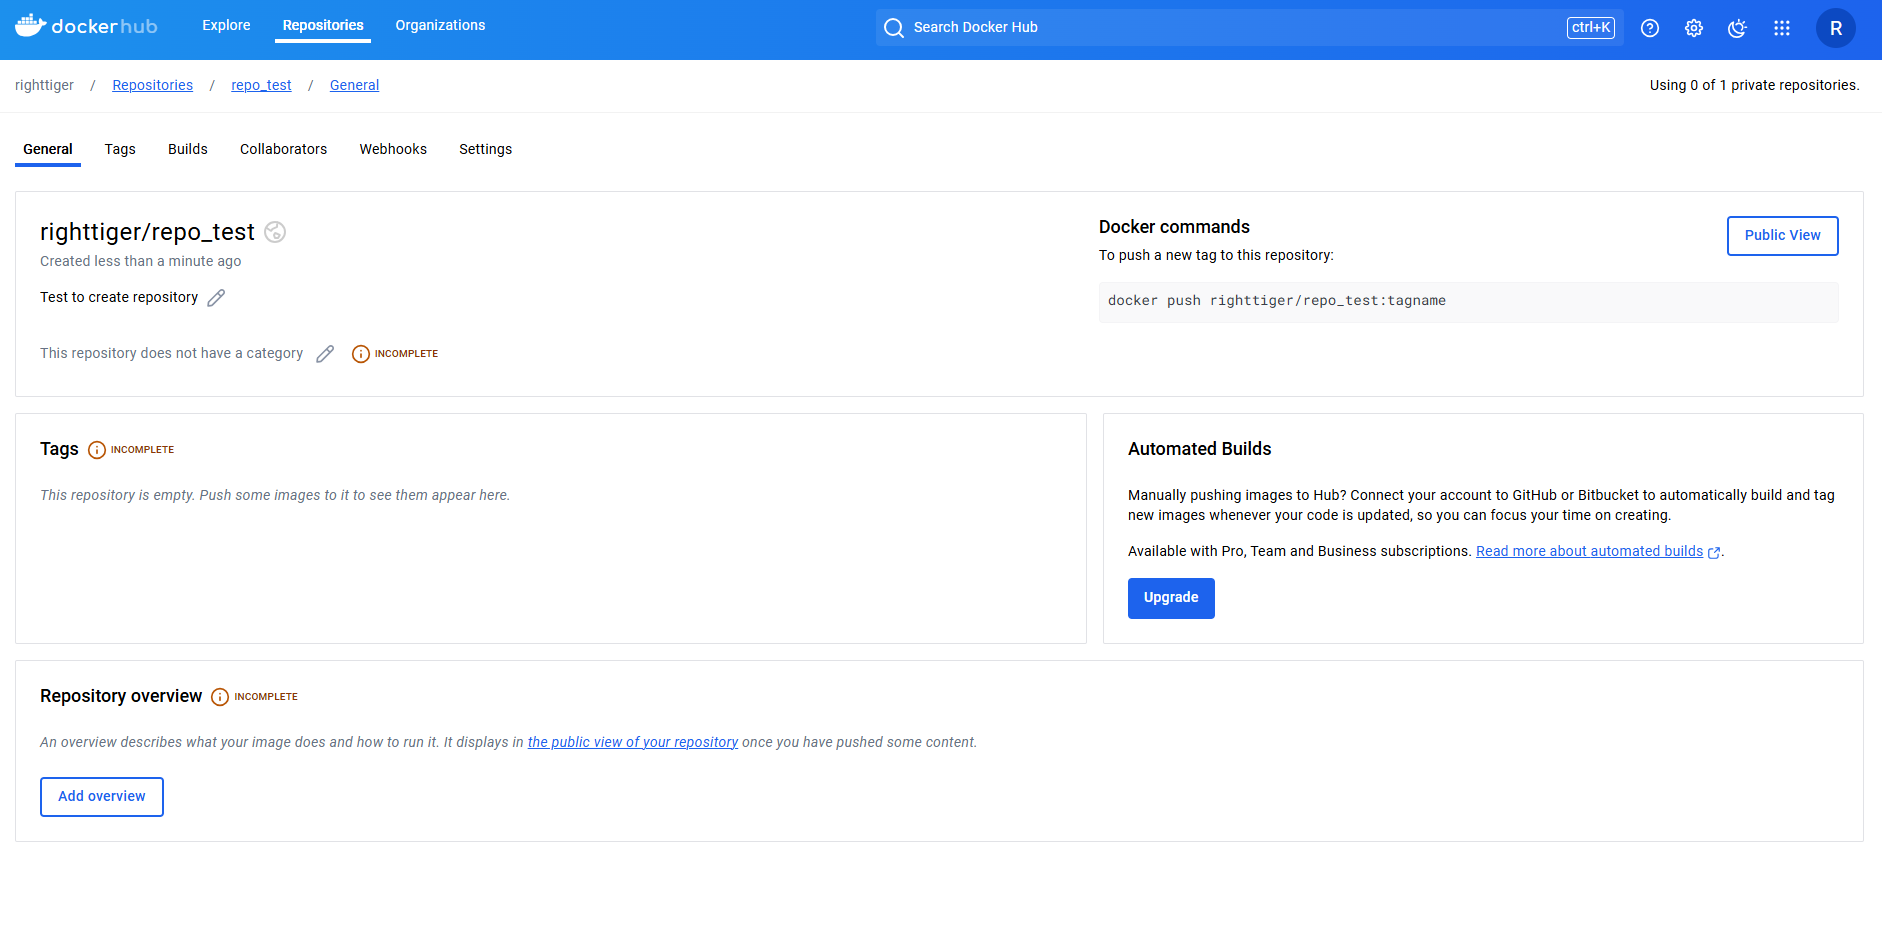Edit the repository description pencil icon

pyautogui.click(x=216, y=298)
